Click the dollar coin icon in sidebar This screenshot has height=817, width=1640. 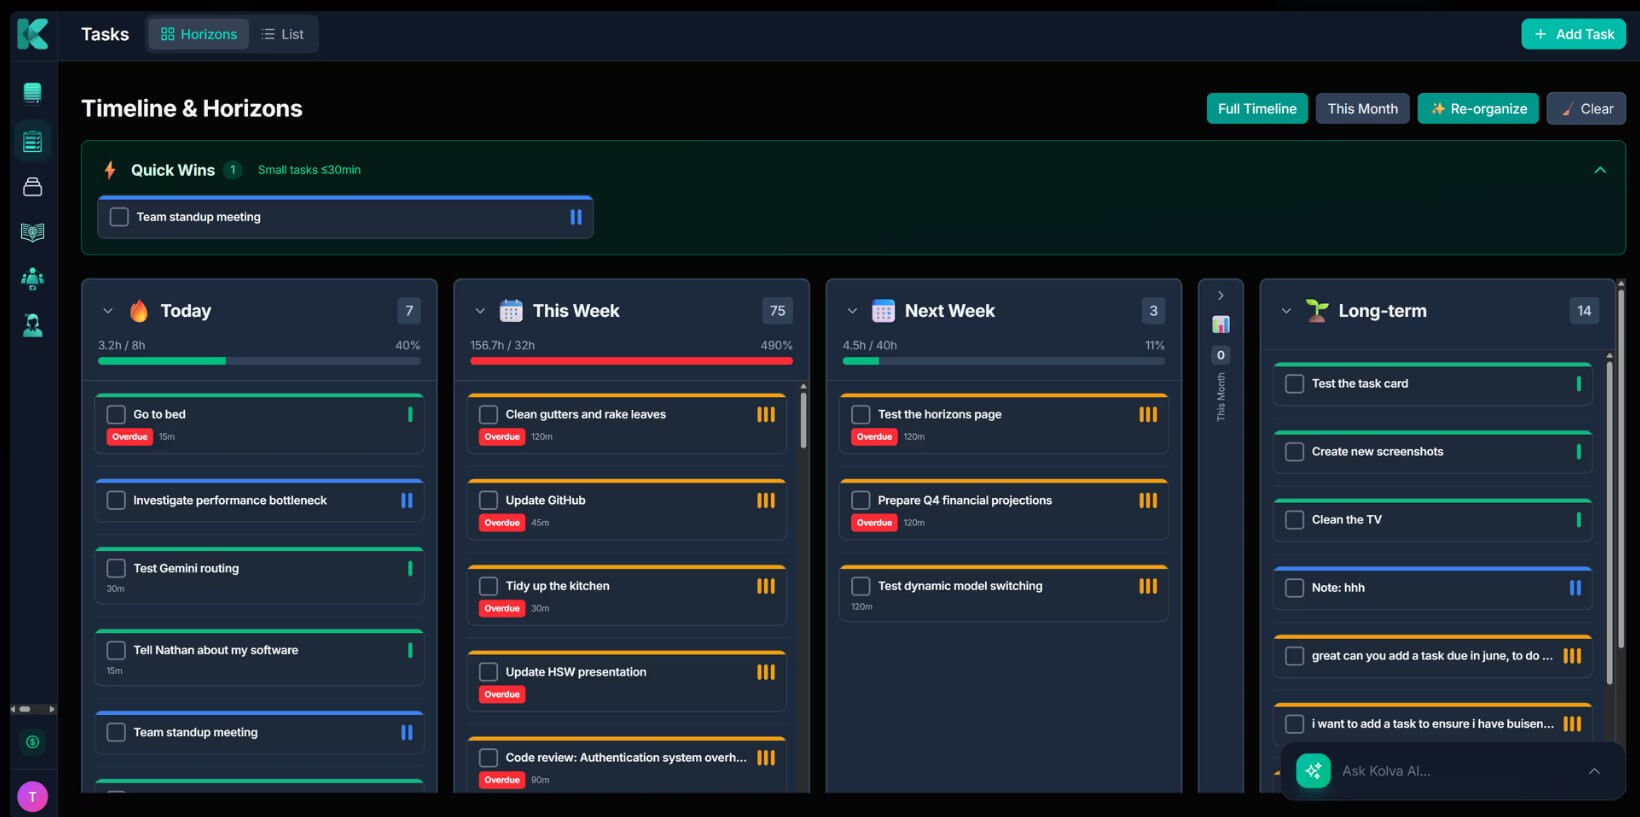coord(33,742)
